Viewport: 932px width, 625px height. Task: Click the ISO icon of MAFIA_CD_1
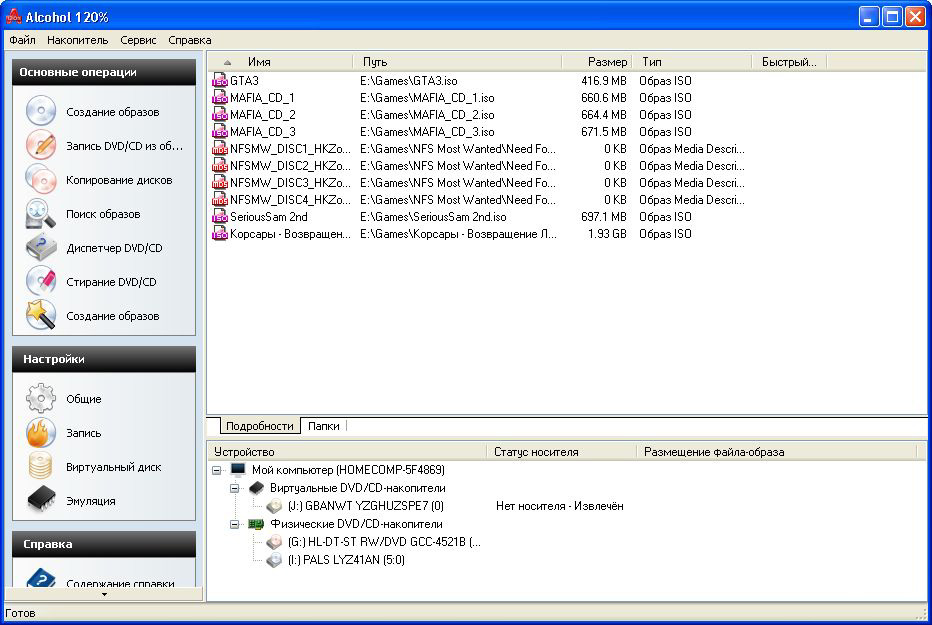220,97
